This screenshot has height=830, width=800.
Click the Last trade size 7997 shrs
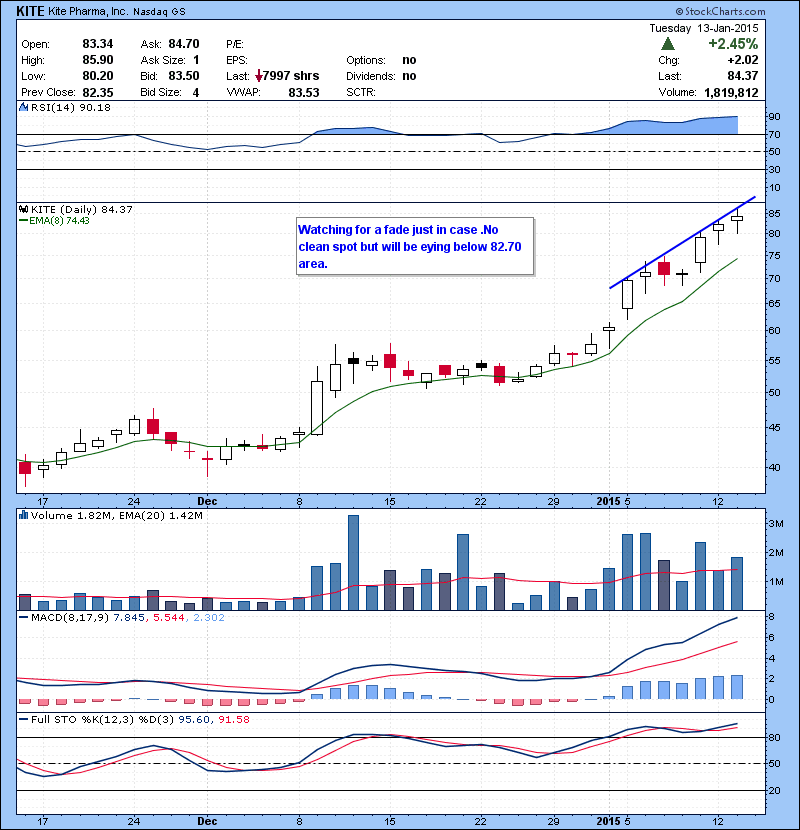point(291,76)
